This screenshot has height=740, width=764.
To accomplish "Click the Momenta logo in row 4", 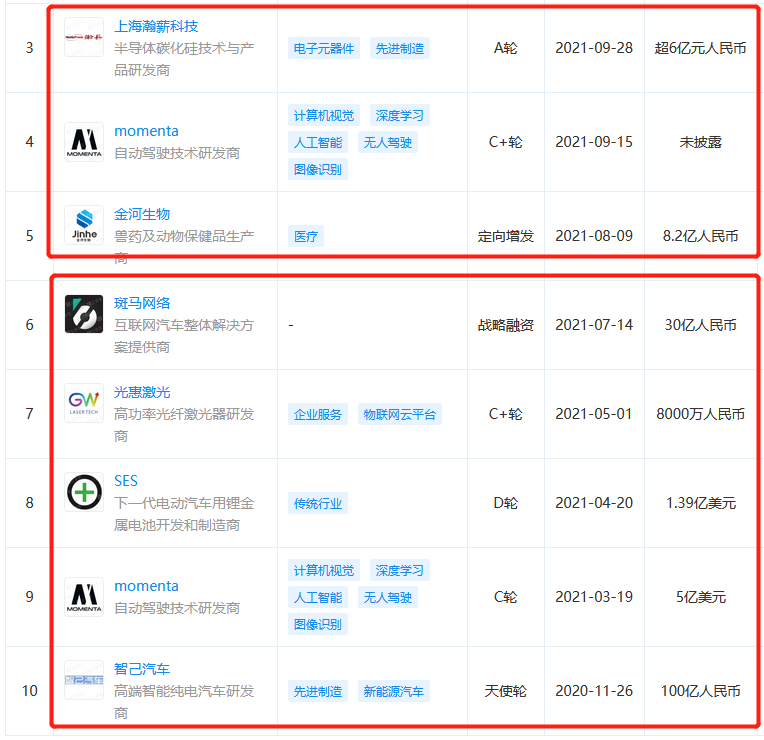I will pyautogui.click(x=84, y=142).
